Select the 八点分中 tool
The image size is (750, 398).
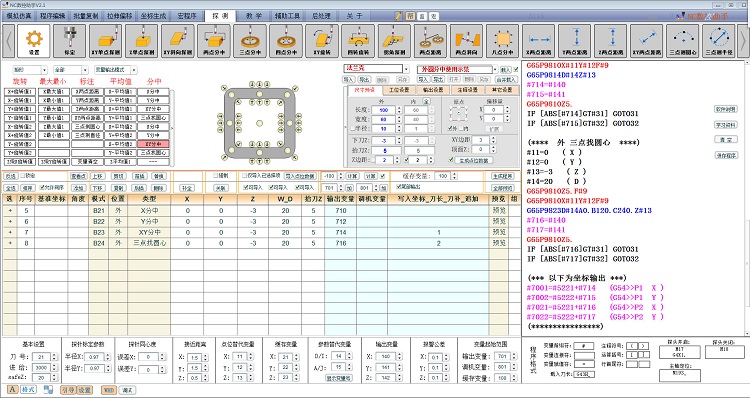[503, 41]
